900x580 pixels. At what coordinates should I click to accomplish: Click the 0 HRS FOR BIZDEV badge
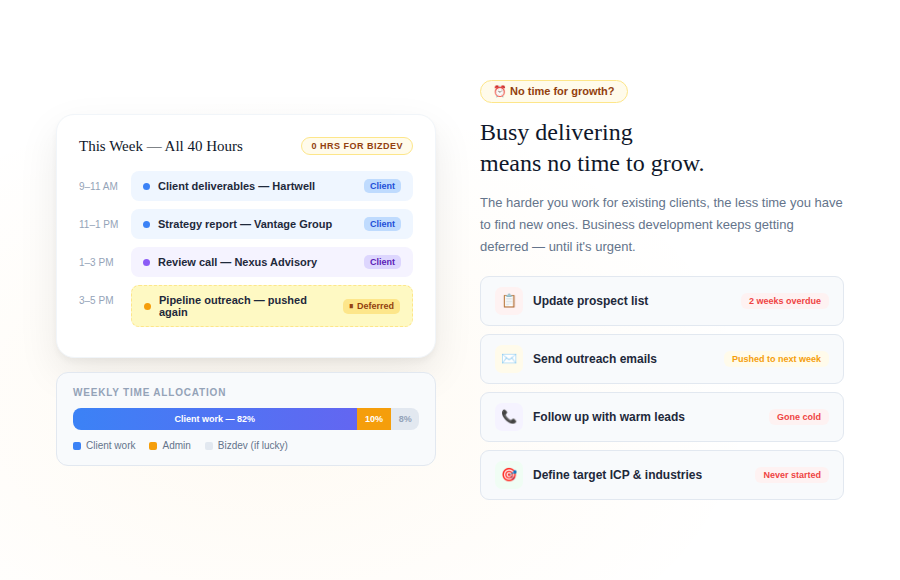coord(356,146)
